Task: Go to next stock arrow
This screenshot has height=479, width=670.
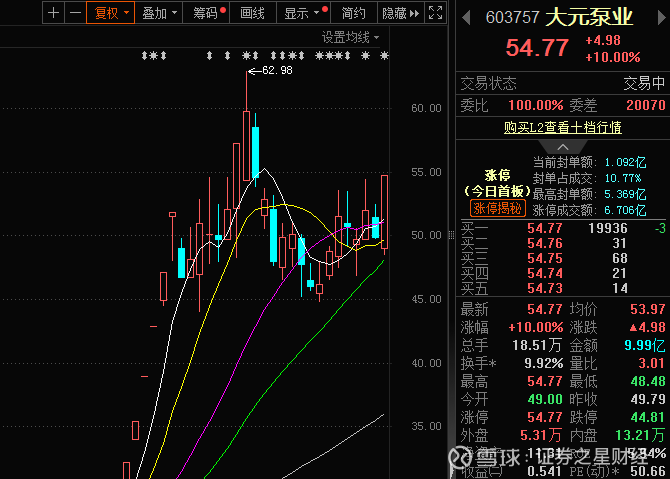Action: pos(661,18)
